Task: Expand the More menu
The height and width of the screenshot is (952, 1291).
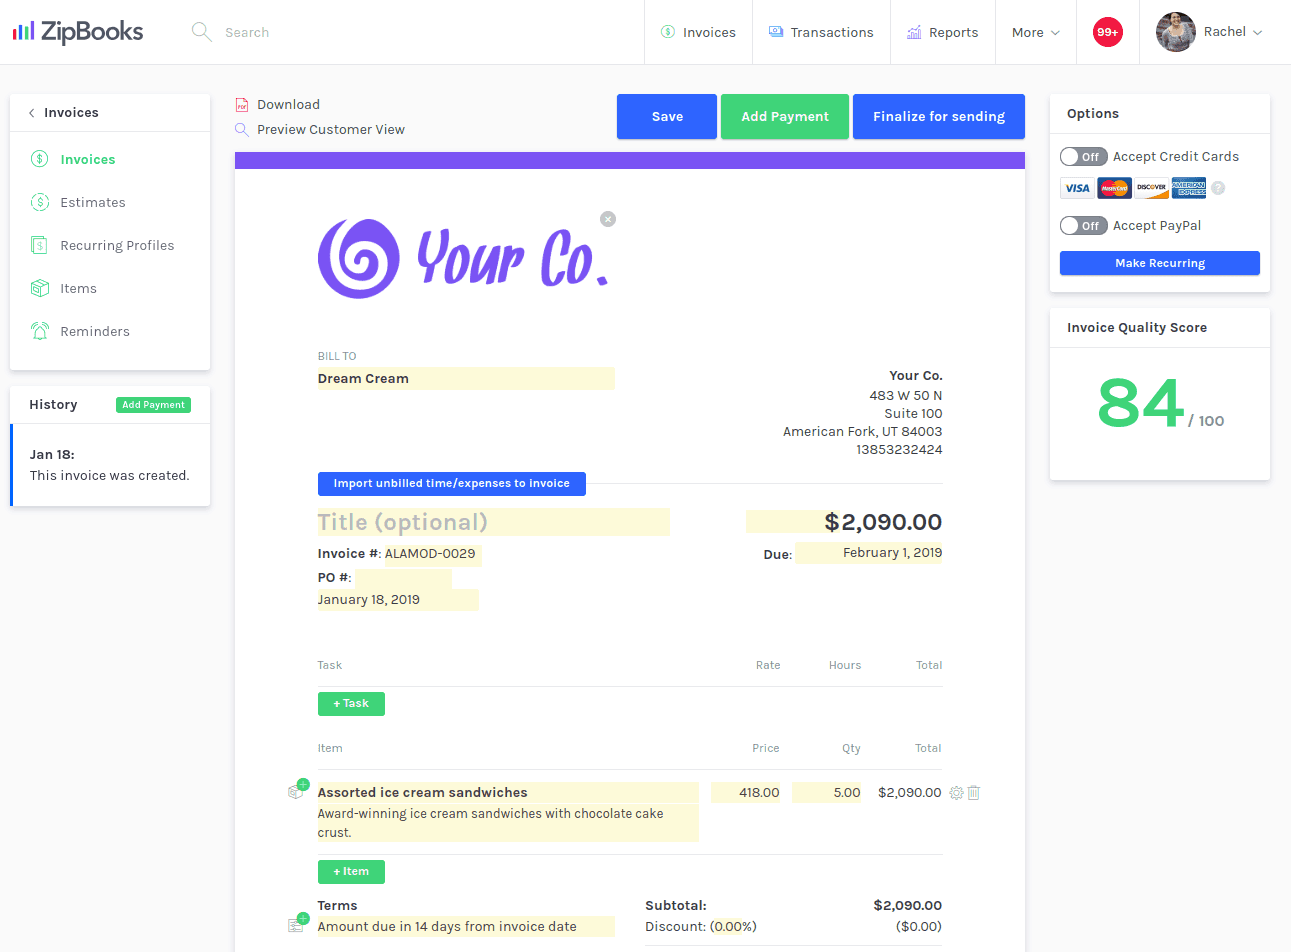Action: pyautogui.click(x=1035, y=31)
